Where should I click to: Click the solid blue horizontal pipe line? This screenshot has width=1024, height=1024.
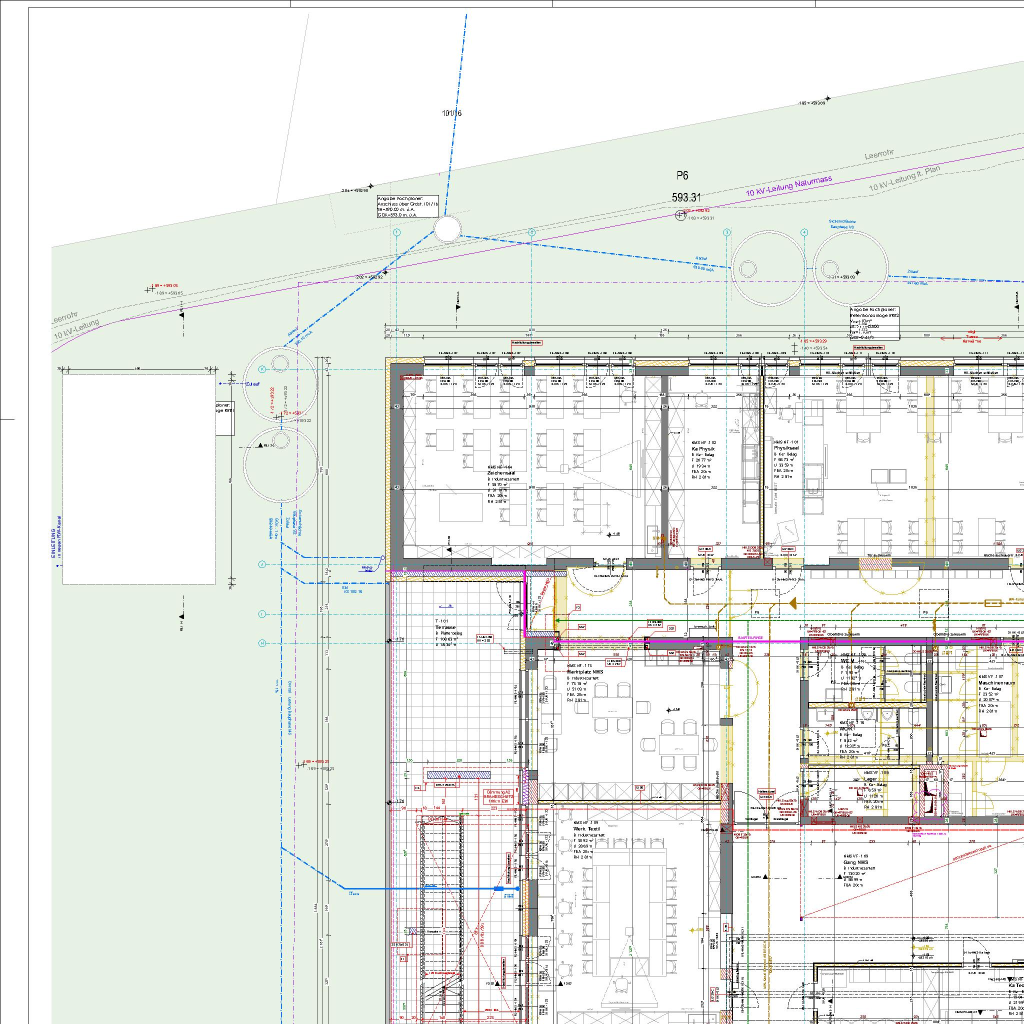[430, 888]
